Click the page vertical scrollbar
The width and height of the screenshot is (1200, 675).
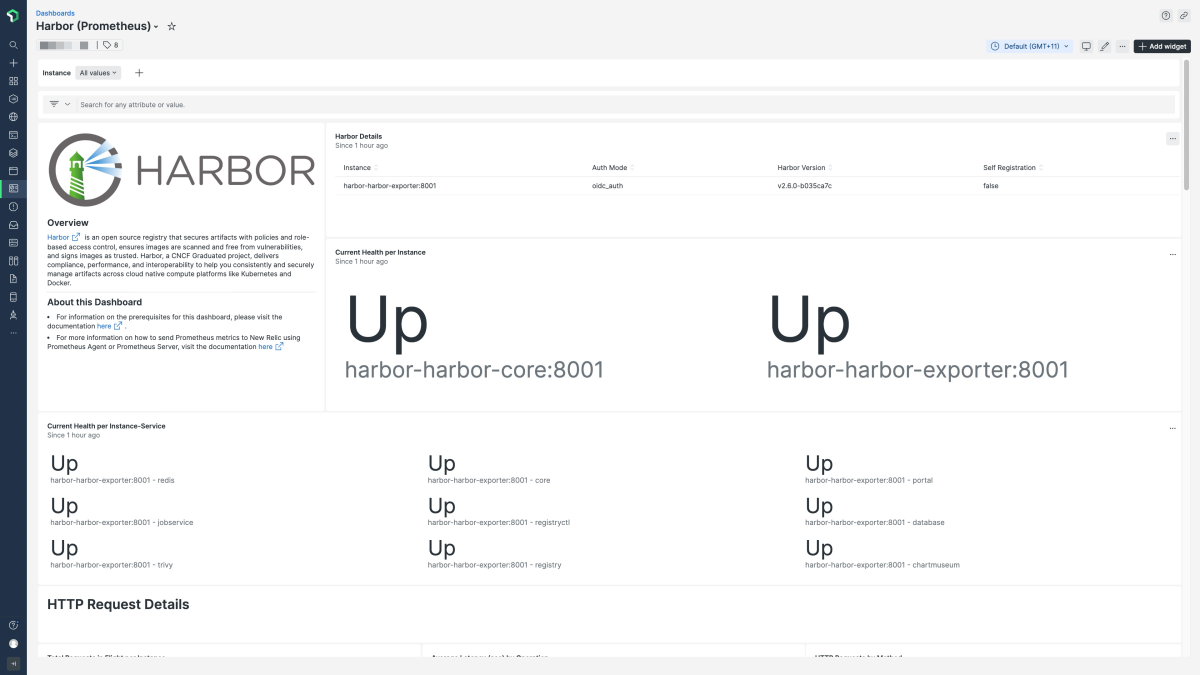(1186, 124)
